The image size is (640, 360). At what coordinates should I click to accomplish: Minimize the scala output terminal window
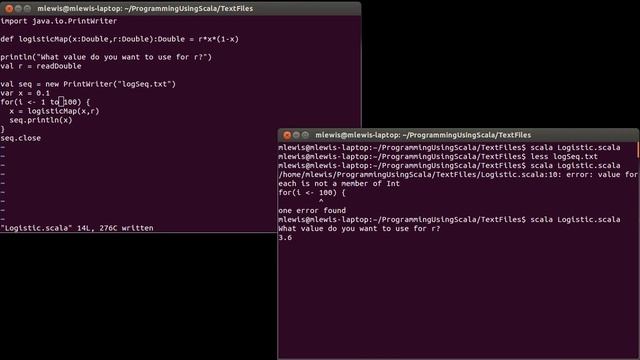click(x=296, y=135)
